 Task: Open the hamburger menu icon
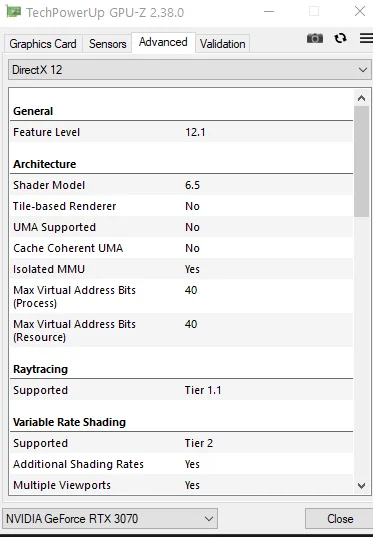tap(366, 38)
